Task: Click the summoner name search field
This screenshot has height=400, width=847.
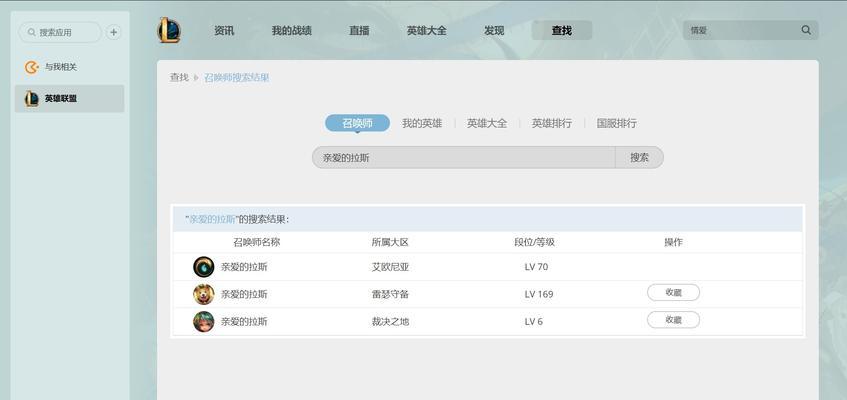Action: [x=463, y=158]
